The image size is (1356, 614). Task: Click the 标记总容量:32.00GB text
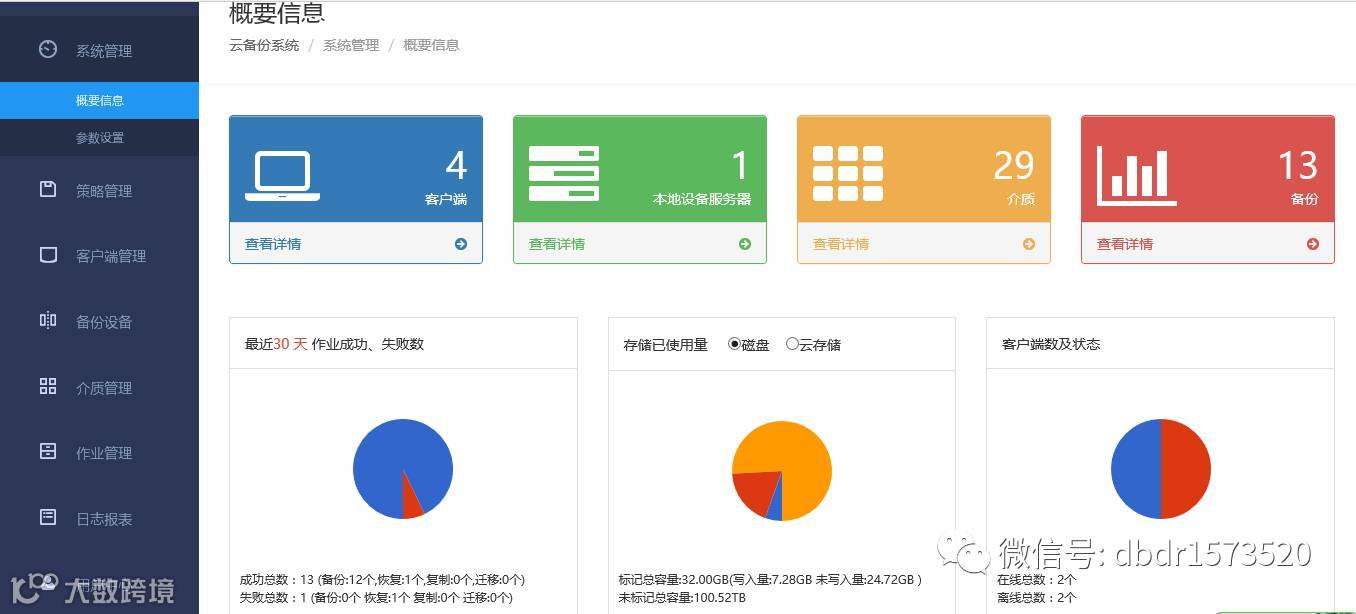click(770, 580)
